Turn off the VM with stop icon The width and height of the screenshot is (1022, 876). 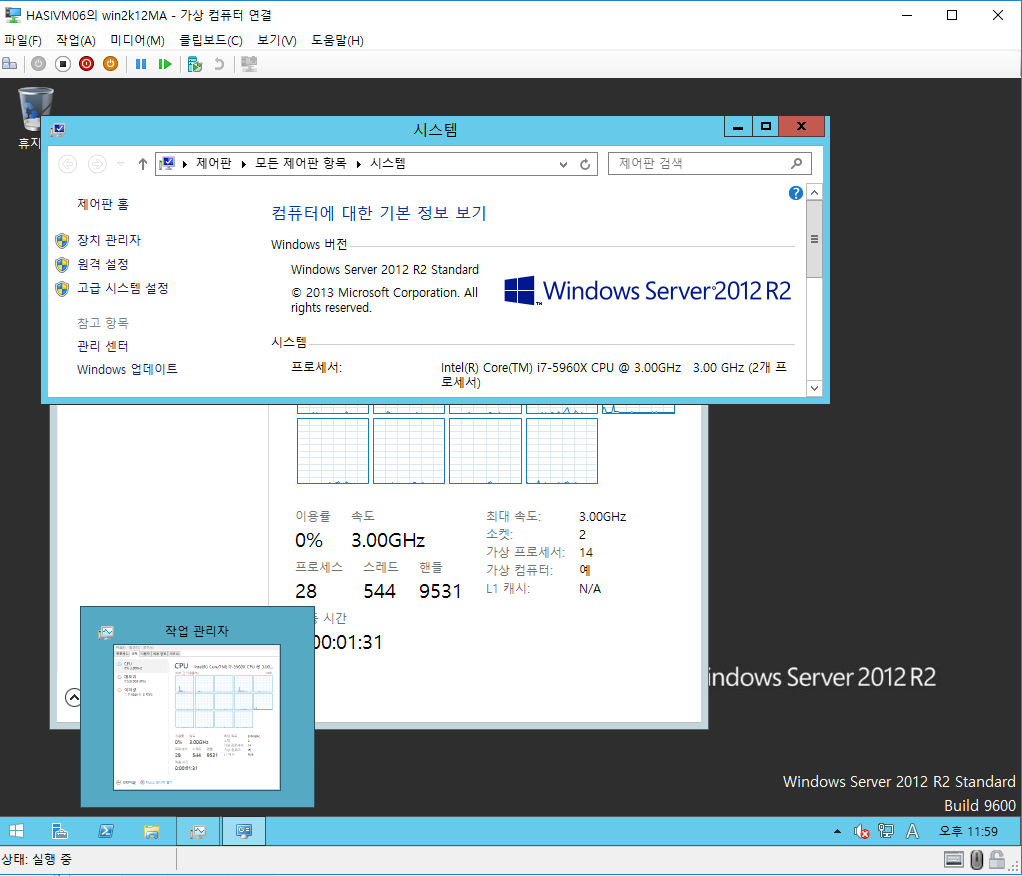[x=63, y=64]
